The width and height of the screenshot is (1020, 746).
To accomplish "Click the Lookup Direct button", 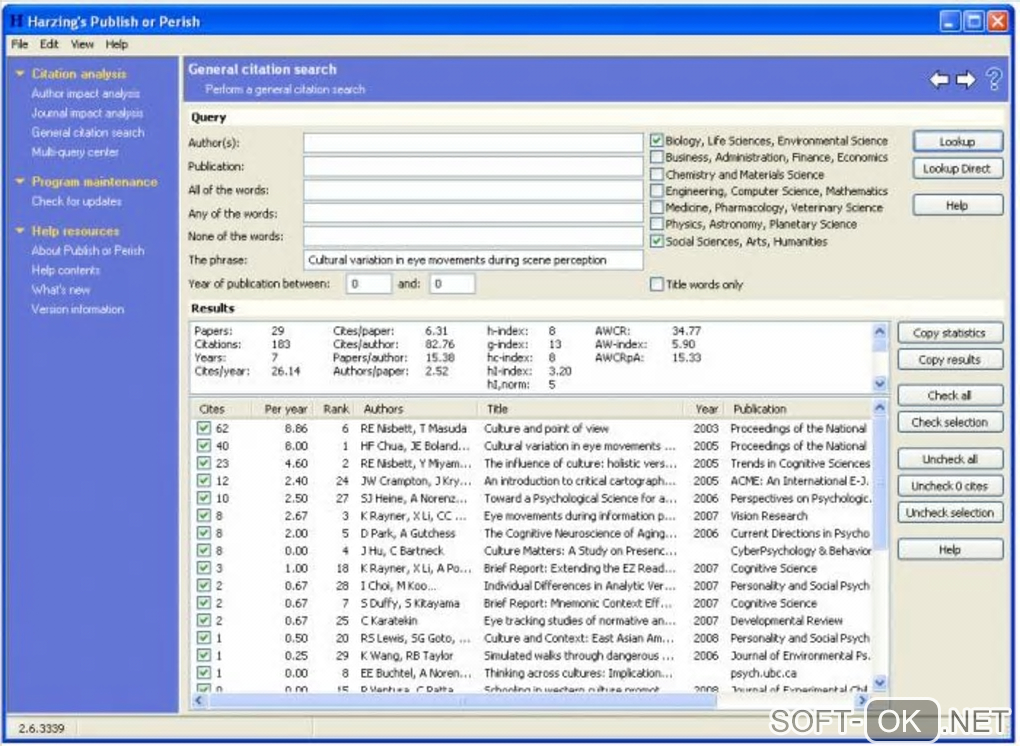I will [x=958, y=169].
